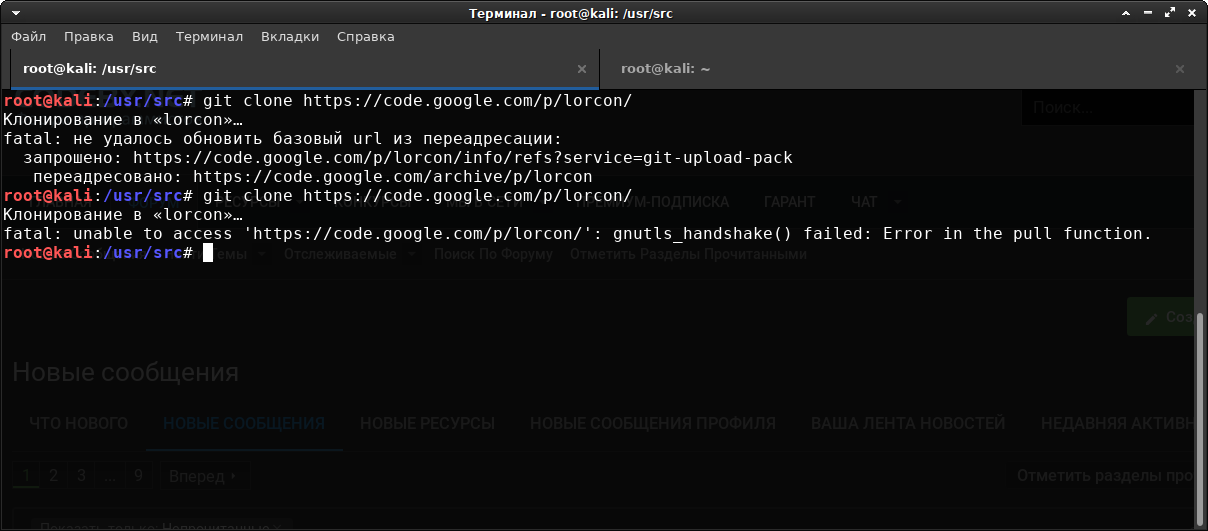This screenshot has height=531, width=1208.
Task: Close the terminal window
Action: click(1194, 13)
